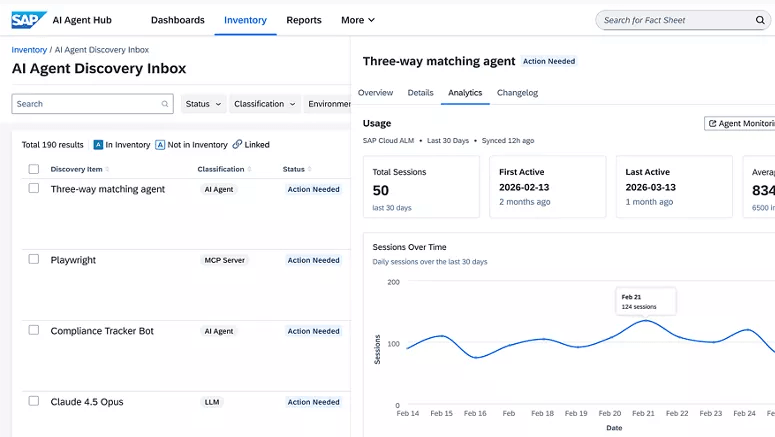This screenshot has width=775, height=437.
Task: Check the Playwright row checkbox
Action: click(x=34, y=259)
